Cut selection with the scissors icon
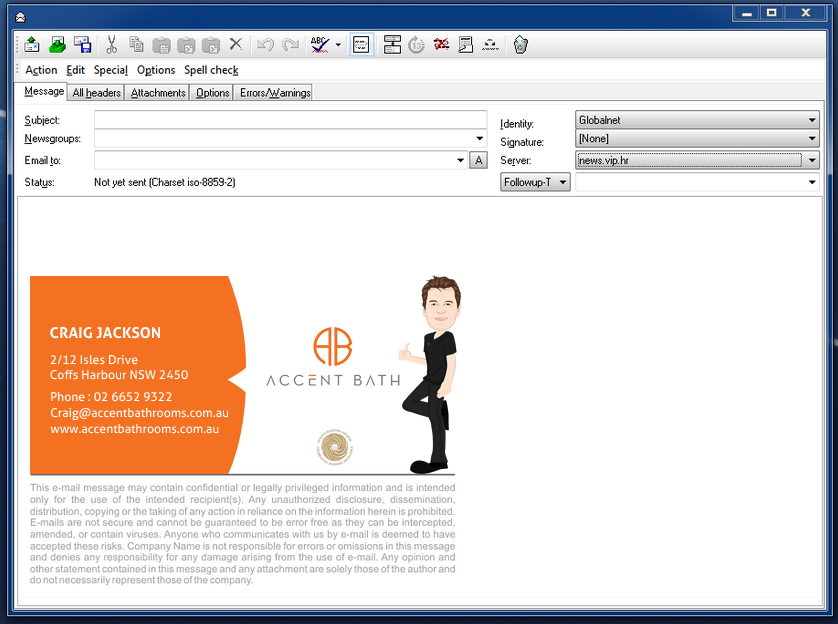The image size is (838, 624). pos(111,44)
